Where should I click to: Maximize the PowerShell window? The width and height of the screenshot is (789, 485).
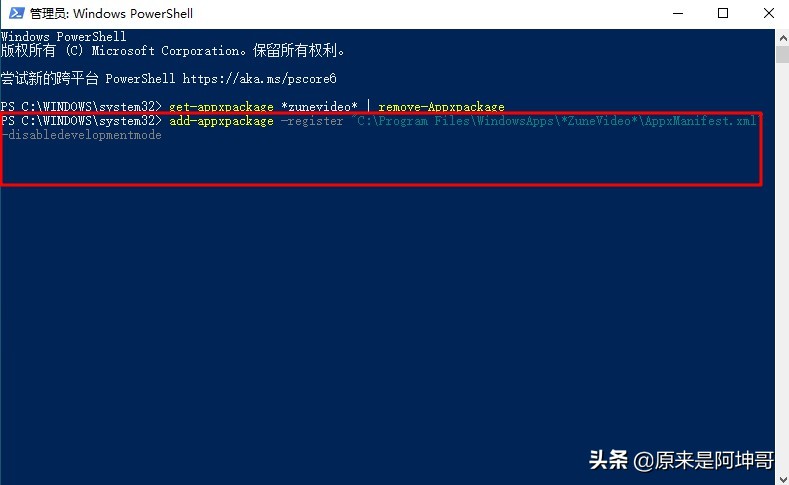[x=723, y=13]
